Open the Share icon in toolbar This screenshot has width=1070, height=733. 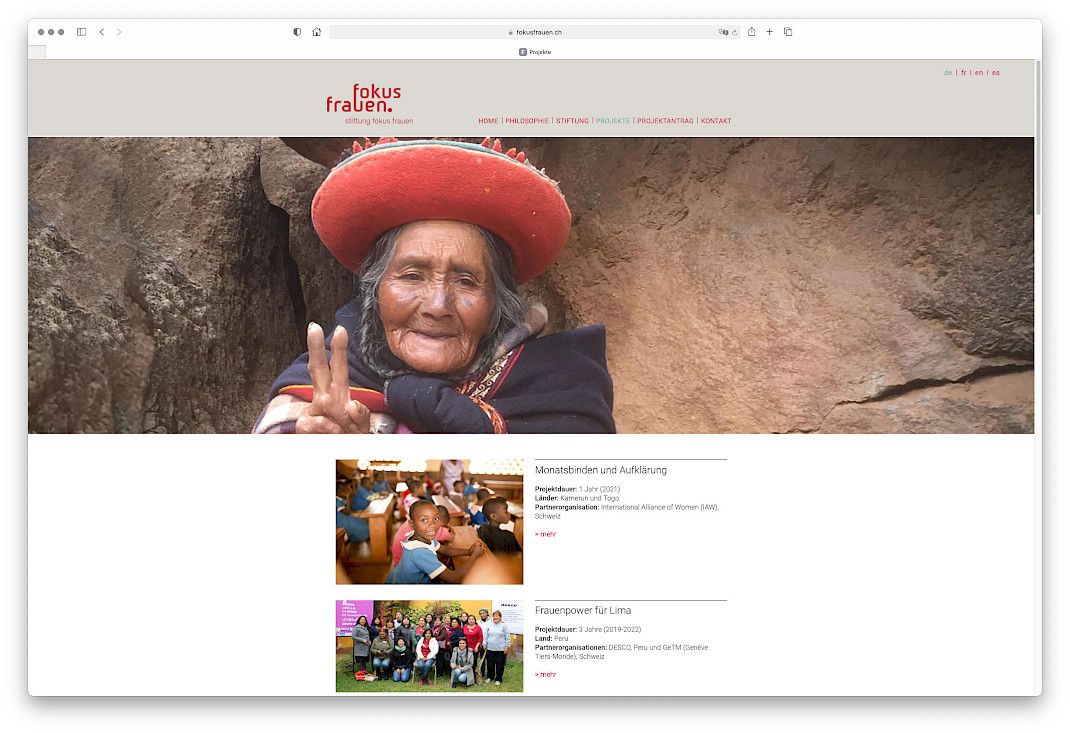click(x=751, y=32)
